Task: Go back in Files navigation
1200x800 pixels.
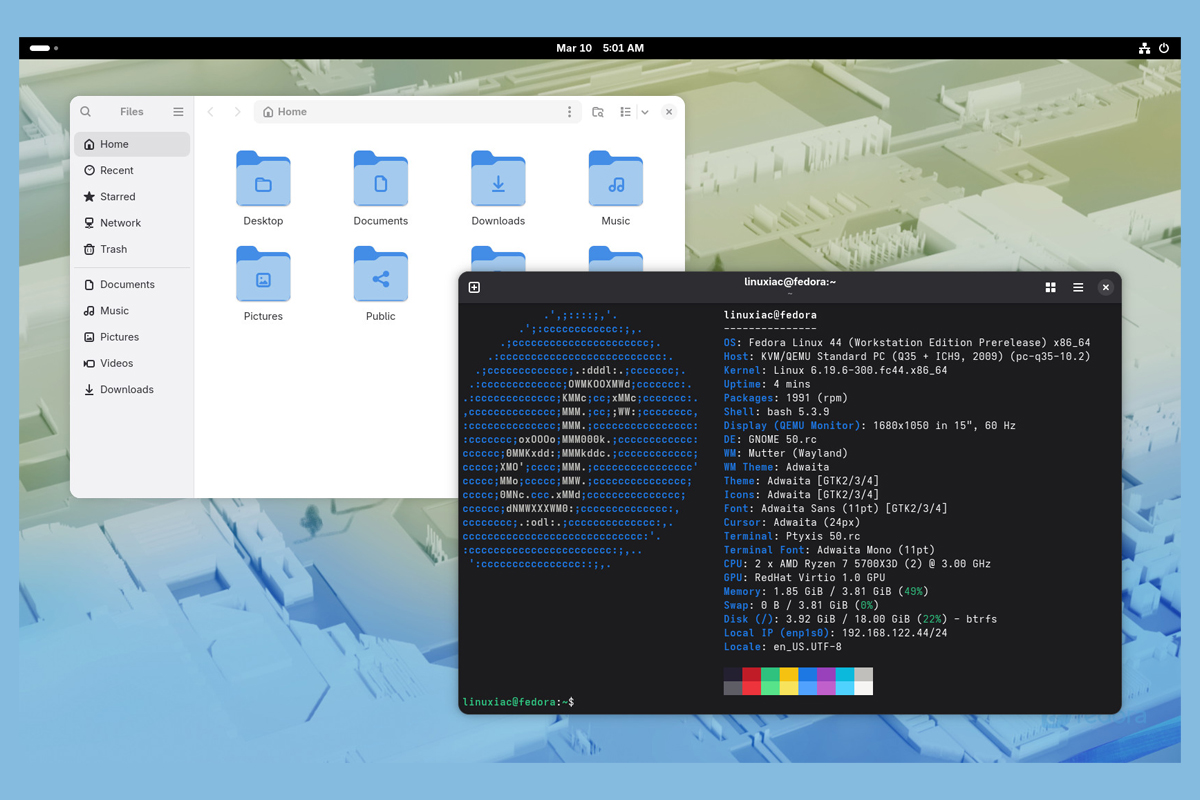Action: point(211,112)
